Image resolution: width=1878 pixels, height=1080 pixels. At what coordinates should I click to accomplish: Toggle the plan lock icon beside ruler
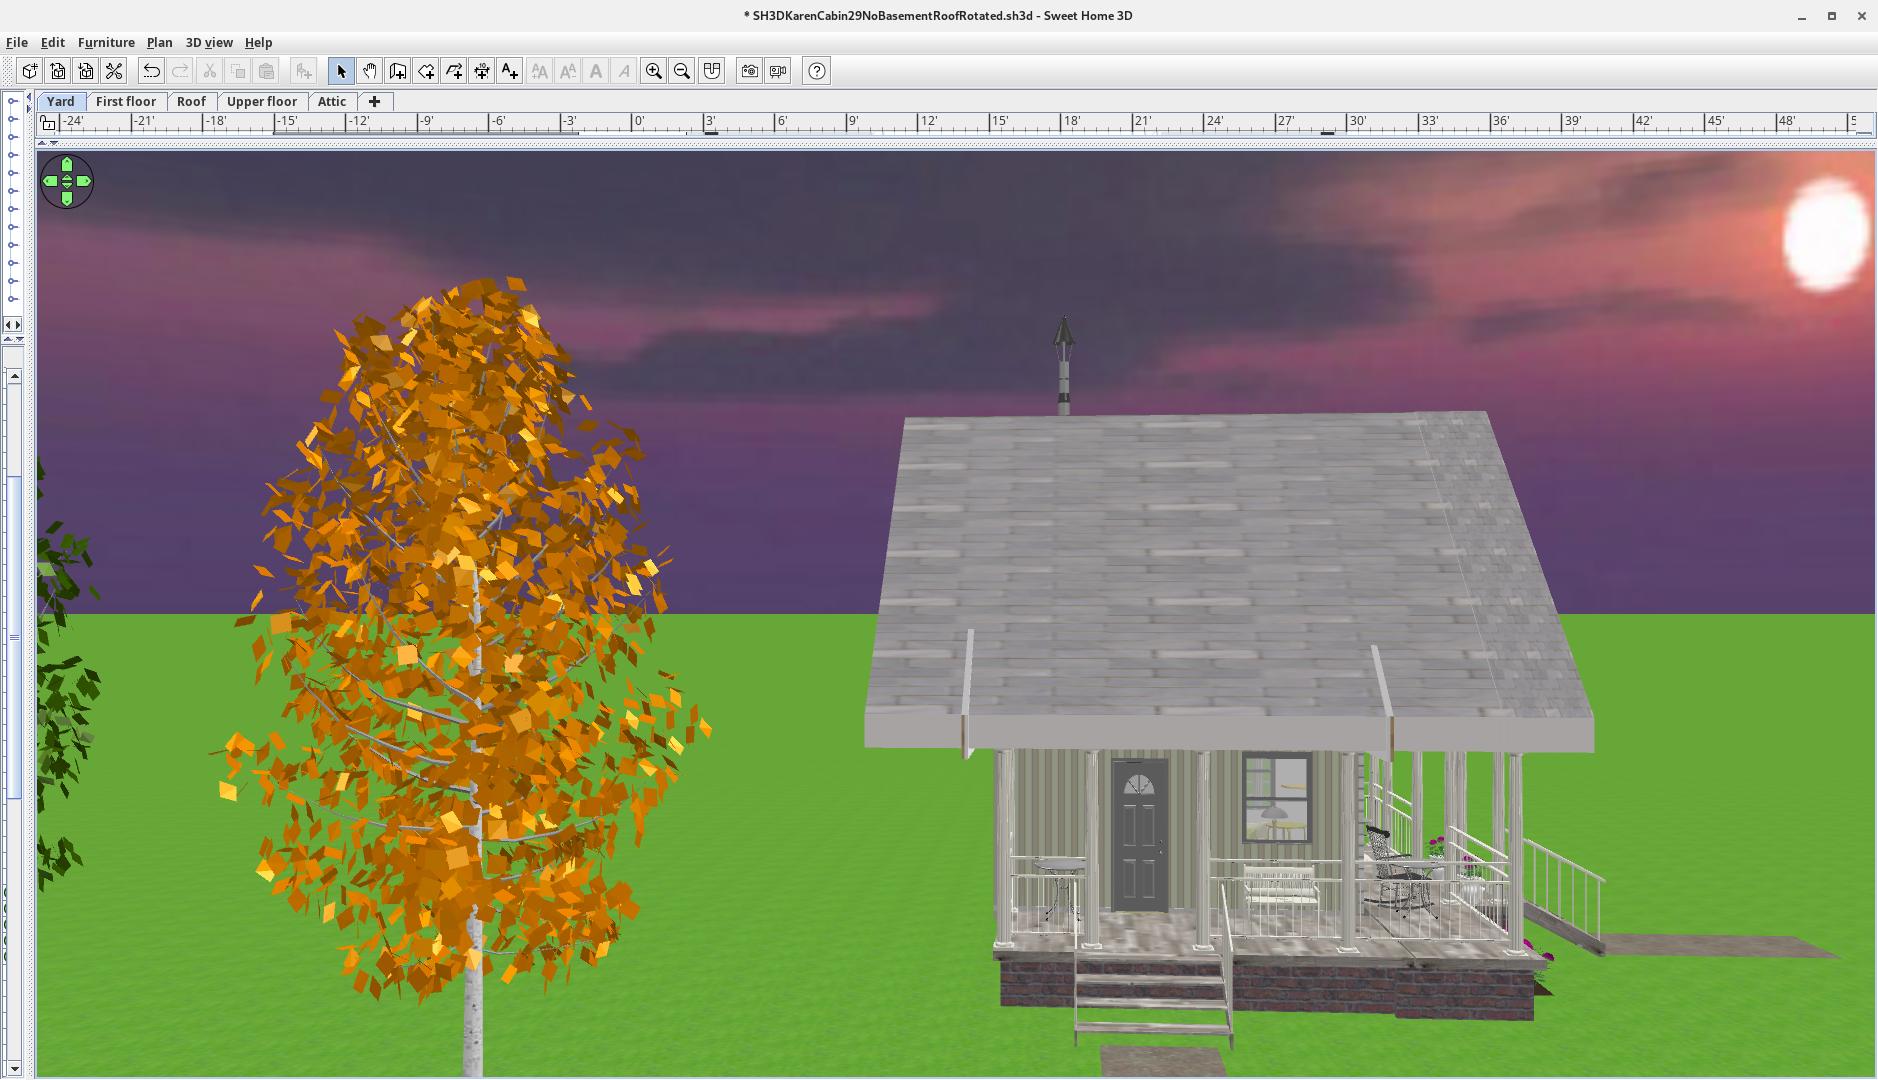pos(47,123)
